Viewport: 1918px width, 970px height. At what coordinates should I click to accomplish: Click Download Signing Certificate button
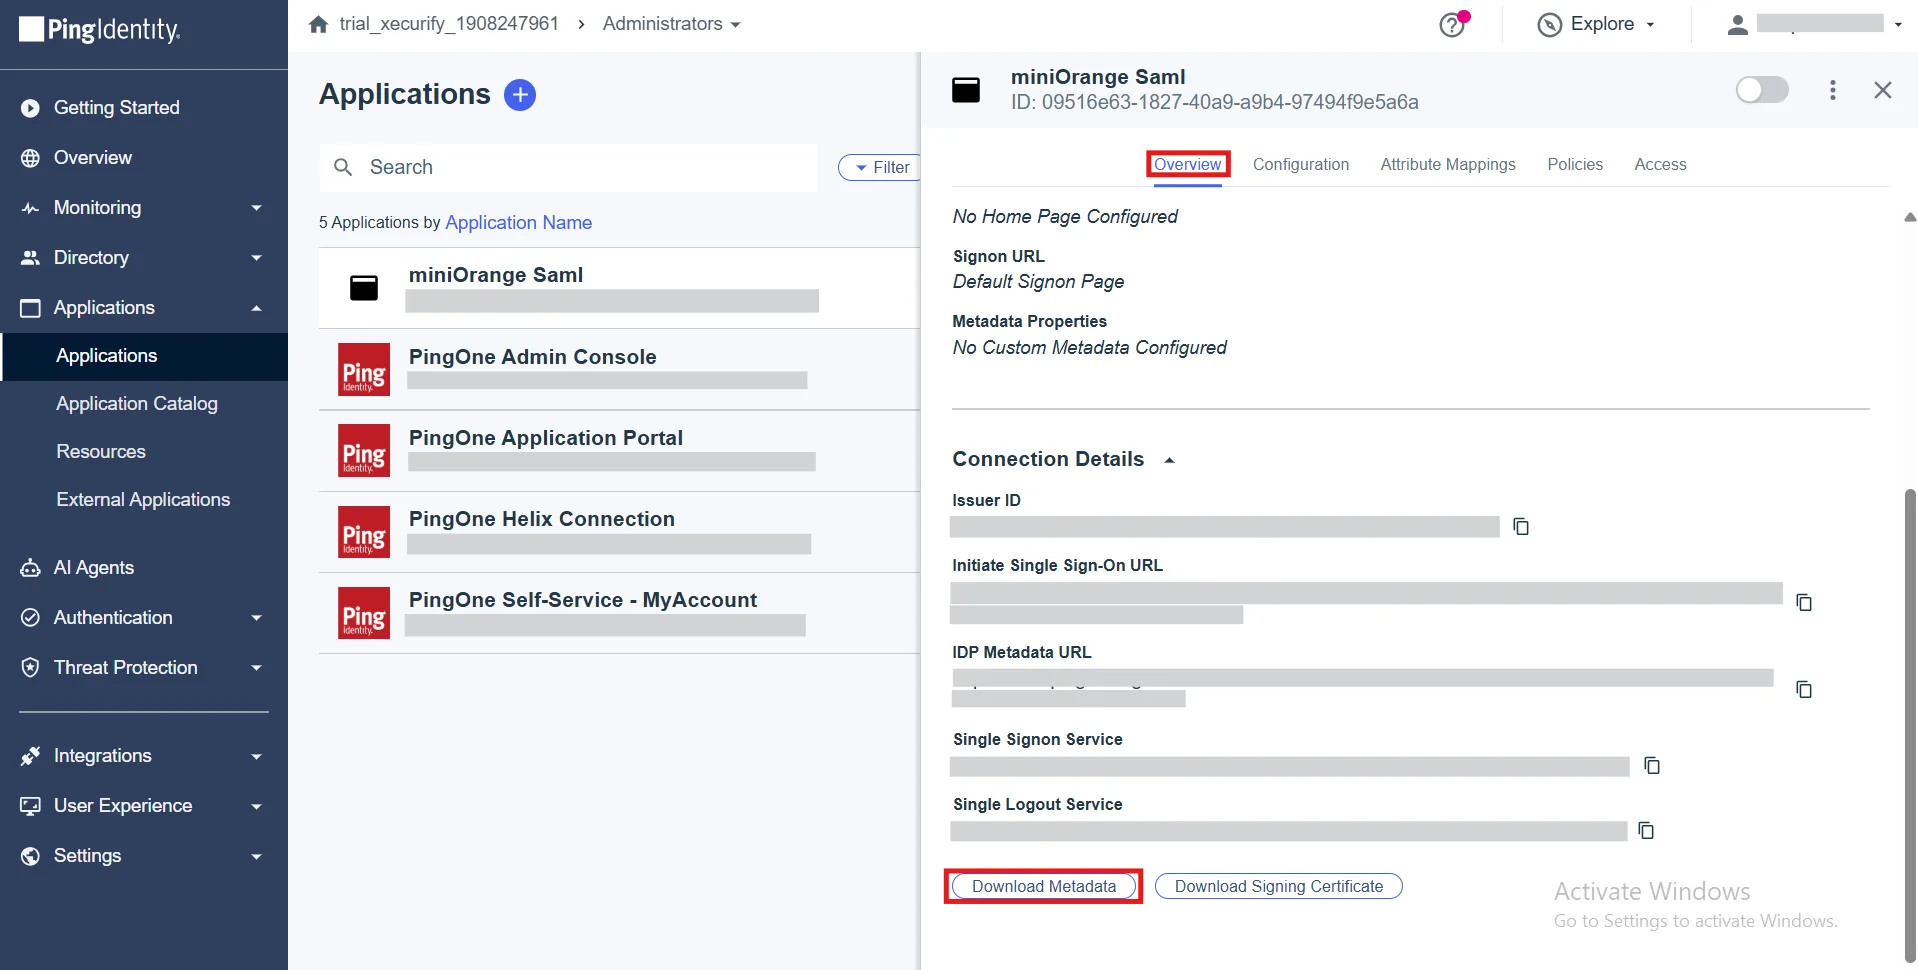[1278, 886]
